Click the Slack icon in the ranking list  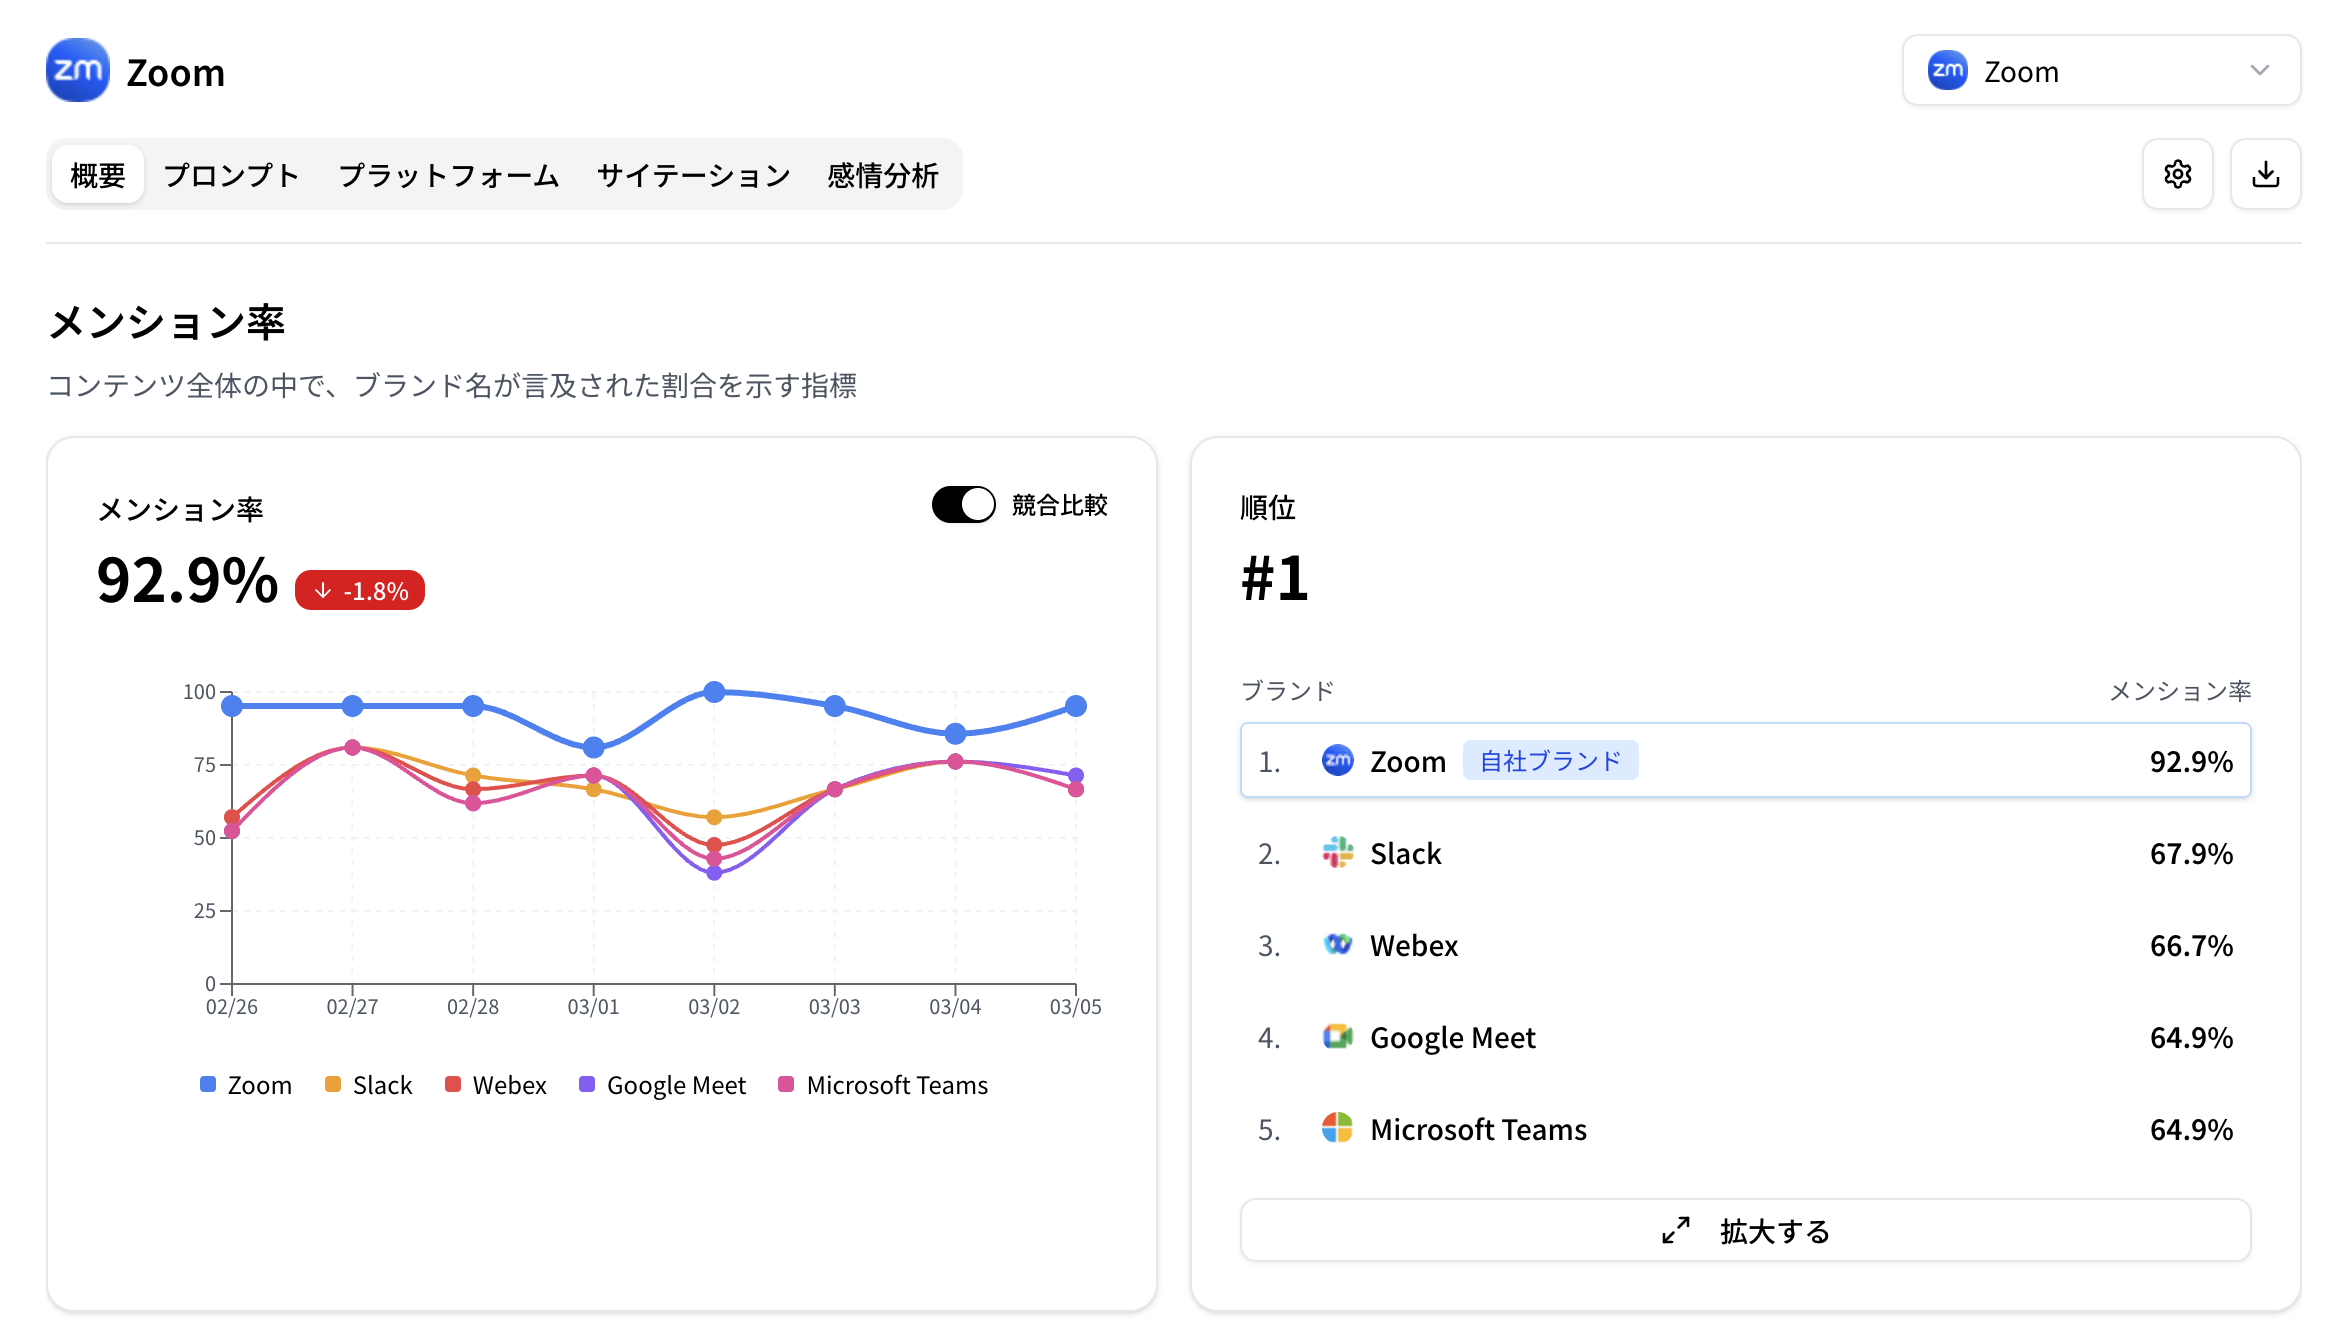coord(1337,853)
